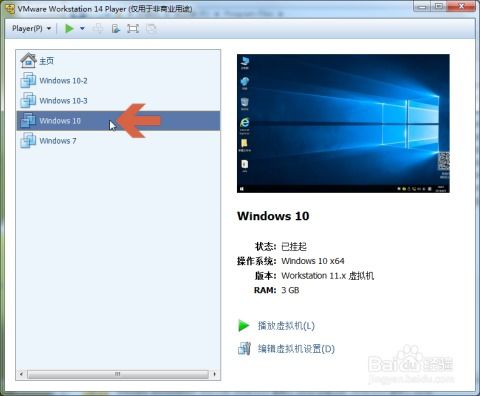Expand the power options dropdown arrow beside play
The width and height of the screenshot is (480, 396).
pyautogui.click(x=82, y=29)
